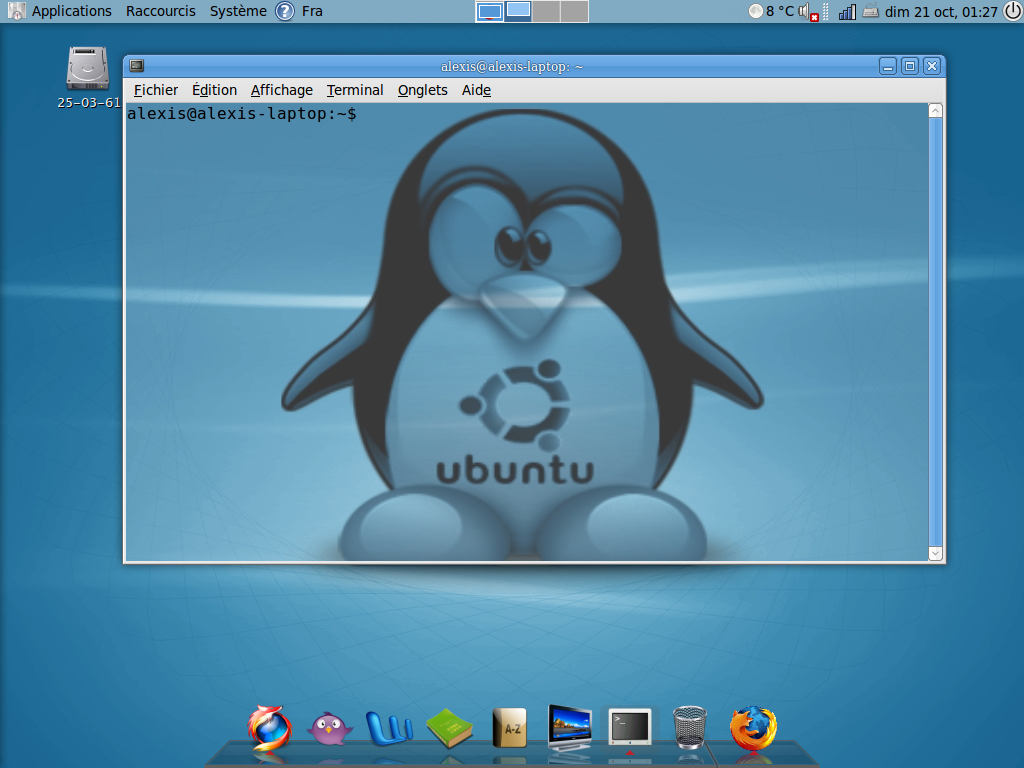Click the keyboard tray icon
Image resolution: width=1024 pixels, height=768 pixels.
(871, 10)
